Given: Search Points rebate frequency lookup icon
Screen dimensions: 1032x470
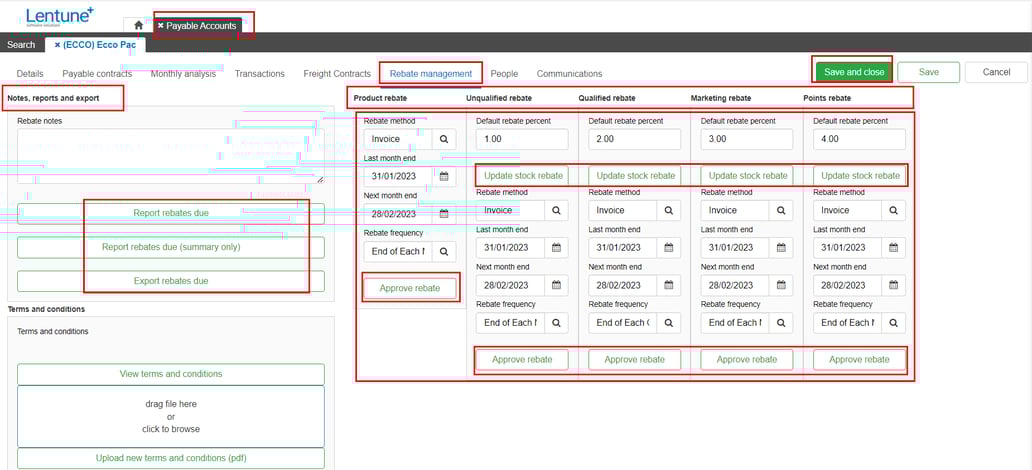Looking at the screenshot, I should click(894, 323).
